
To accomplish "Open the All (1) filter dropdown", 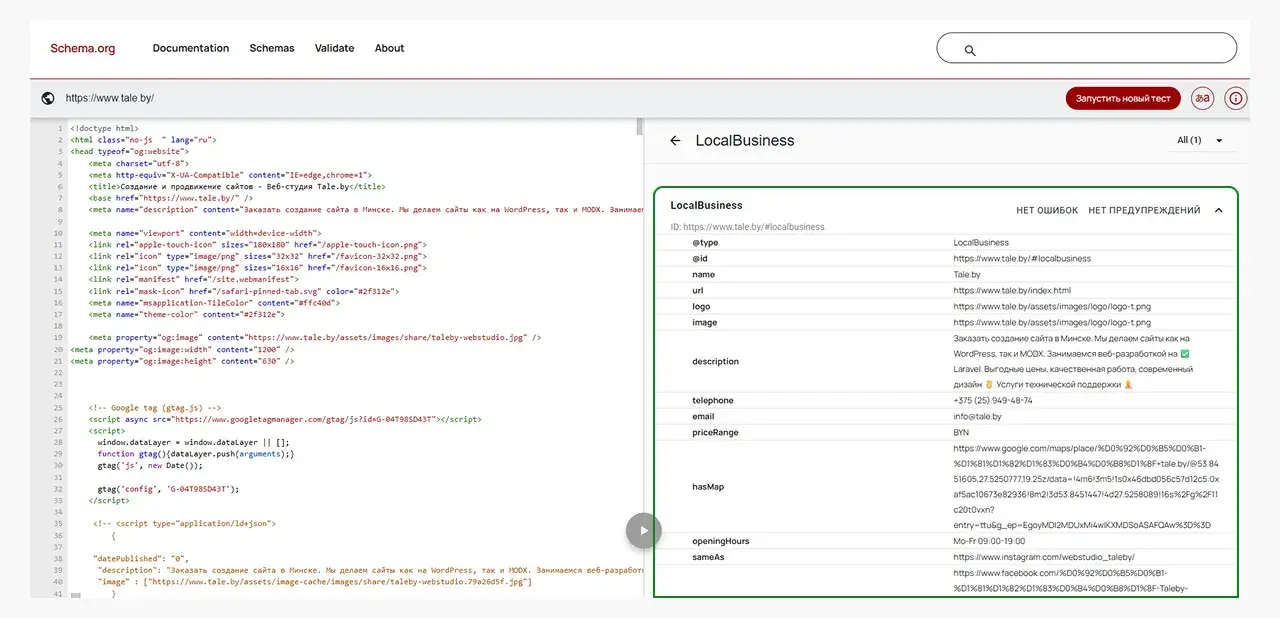I will coord(1201,140).
